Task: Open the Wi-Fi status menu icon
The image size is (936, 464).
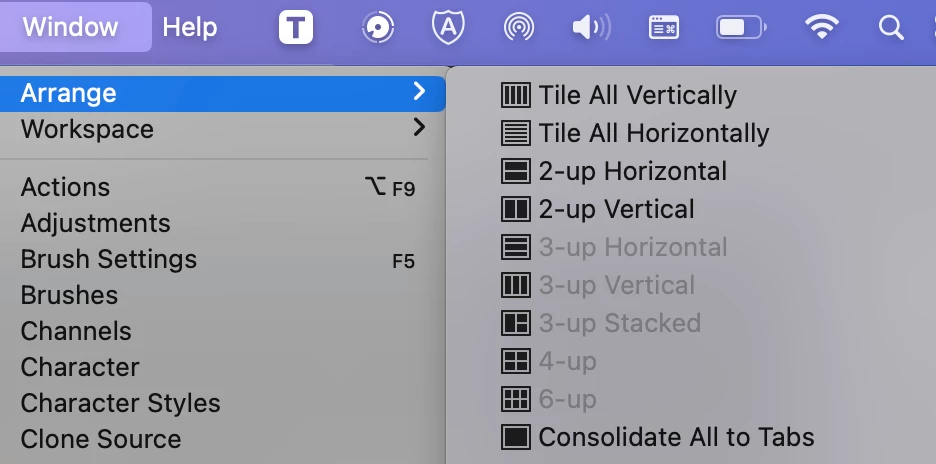Action: click(821, 27)
